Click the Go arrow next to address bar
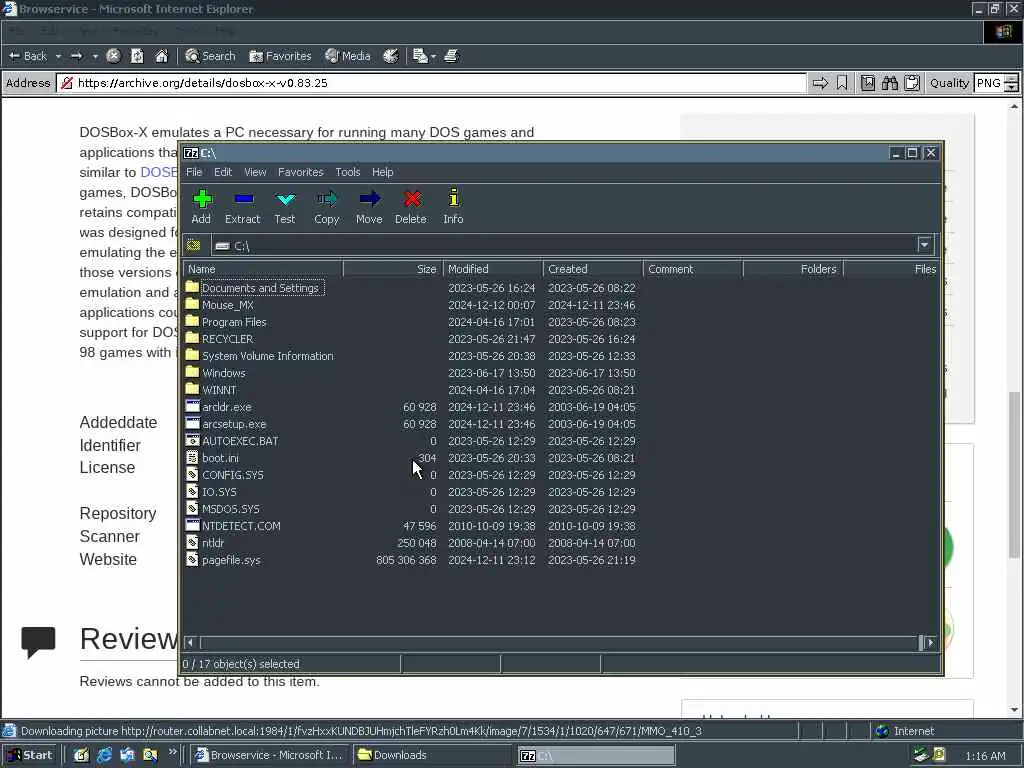Screen dimensions: 1024x768 coord(820,83)
